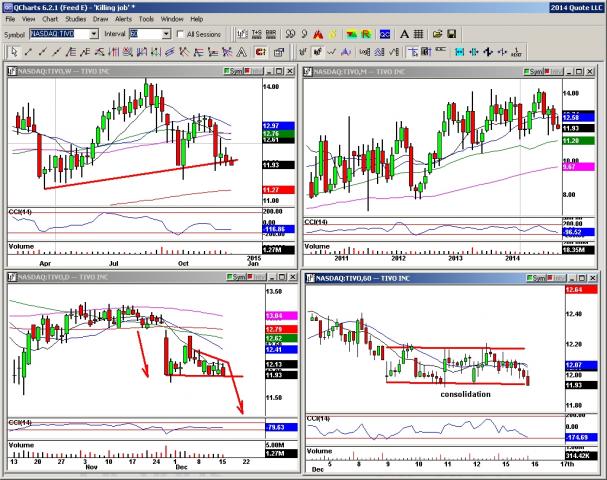
Task: Toggle red icon button on 60-minute chart header
Action: 556,278
